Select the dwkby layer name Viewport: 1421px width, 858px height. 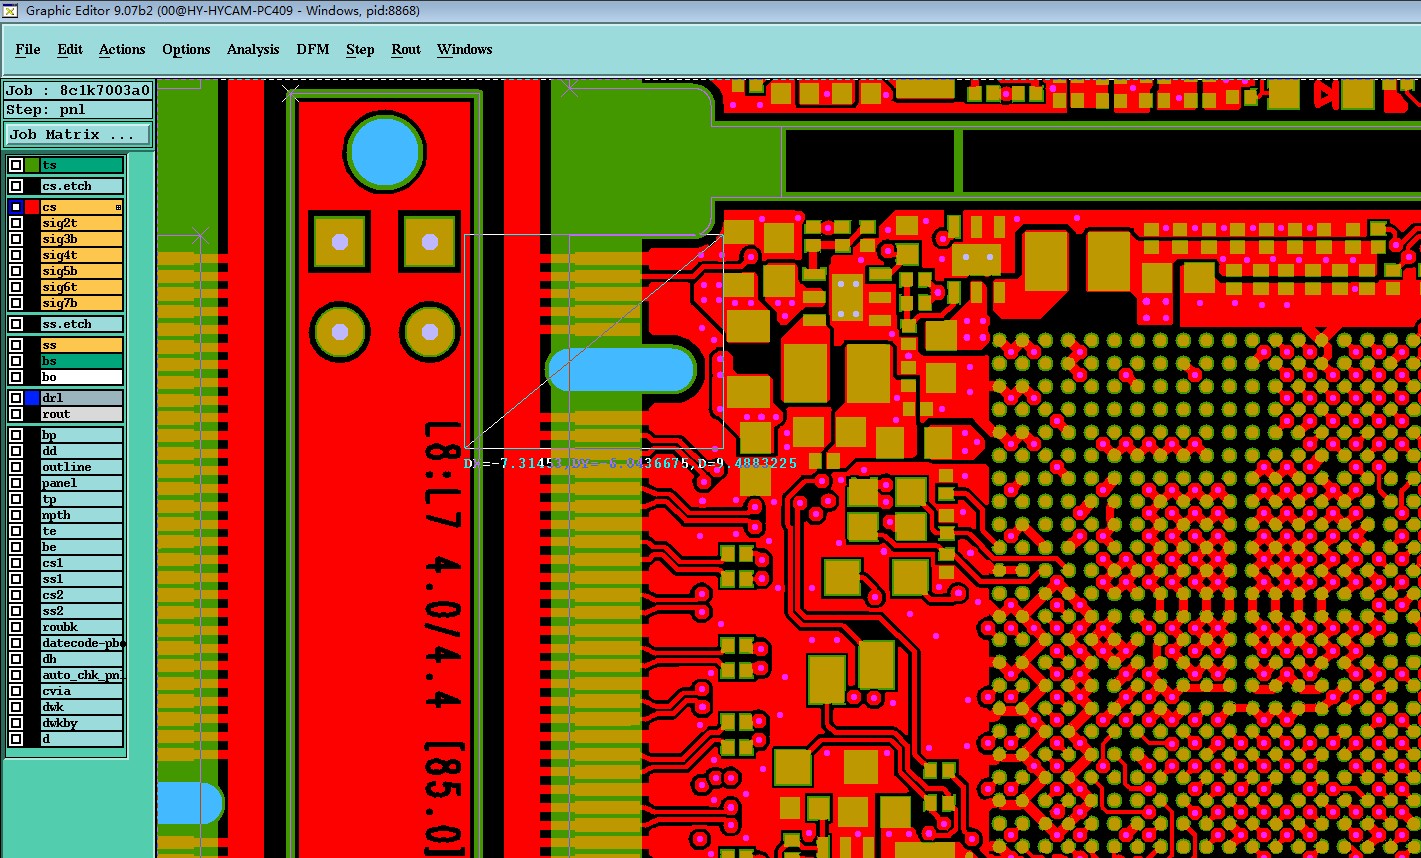81,723
